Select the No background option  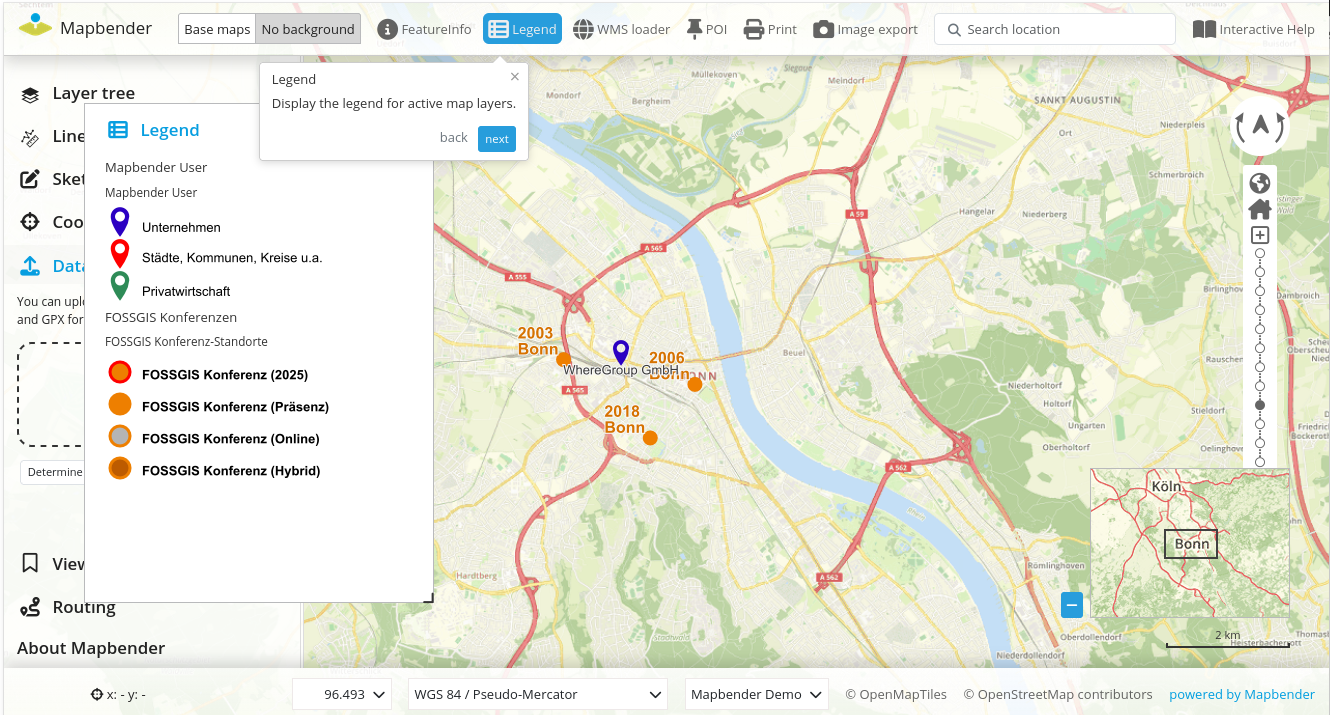308,29
